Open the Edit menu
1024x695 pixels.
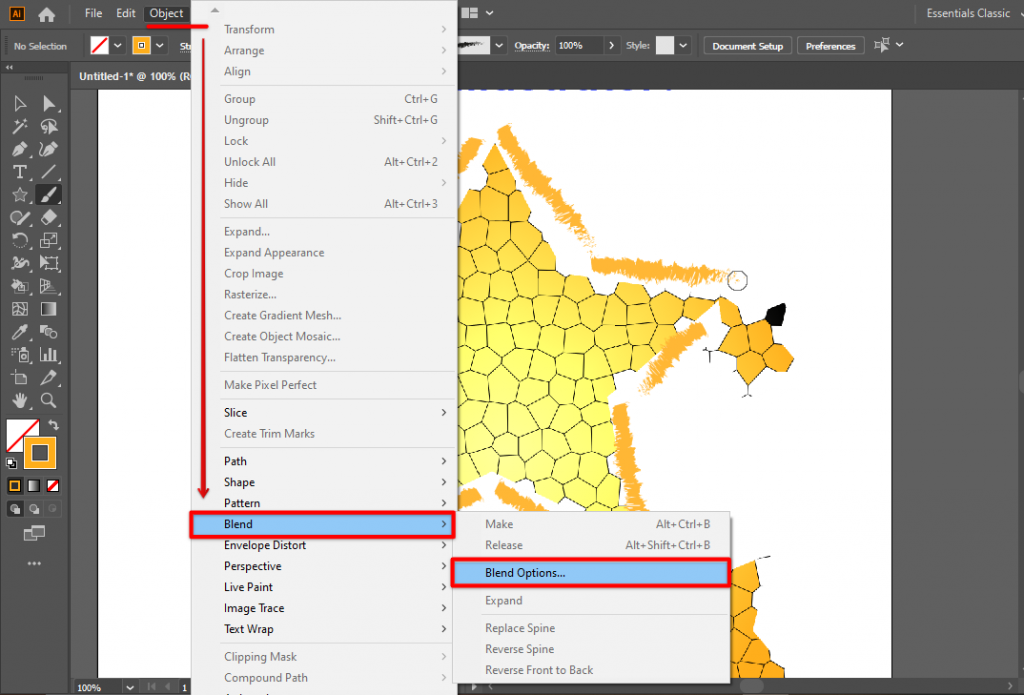point(125,13)
